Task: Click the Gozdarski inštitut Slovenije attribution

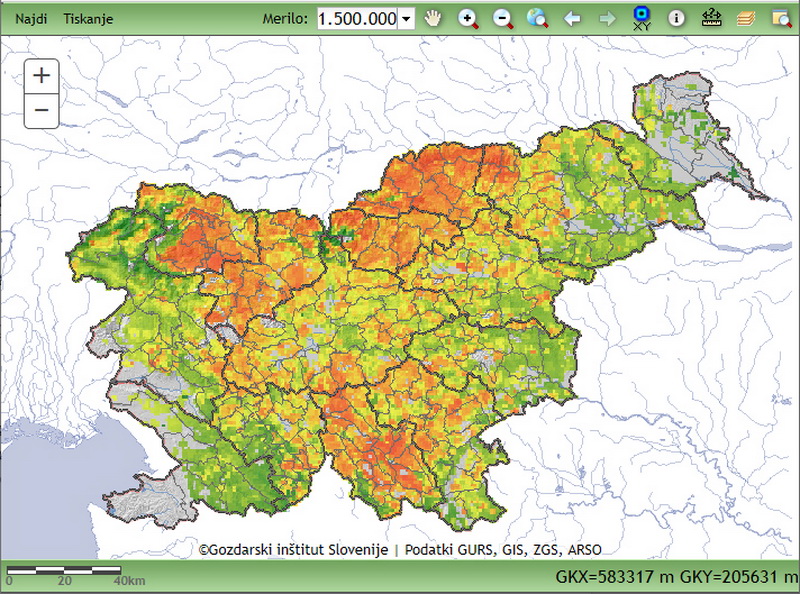Action: tap(293, 550)
